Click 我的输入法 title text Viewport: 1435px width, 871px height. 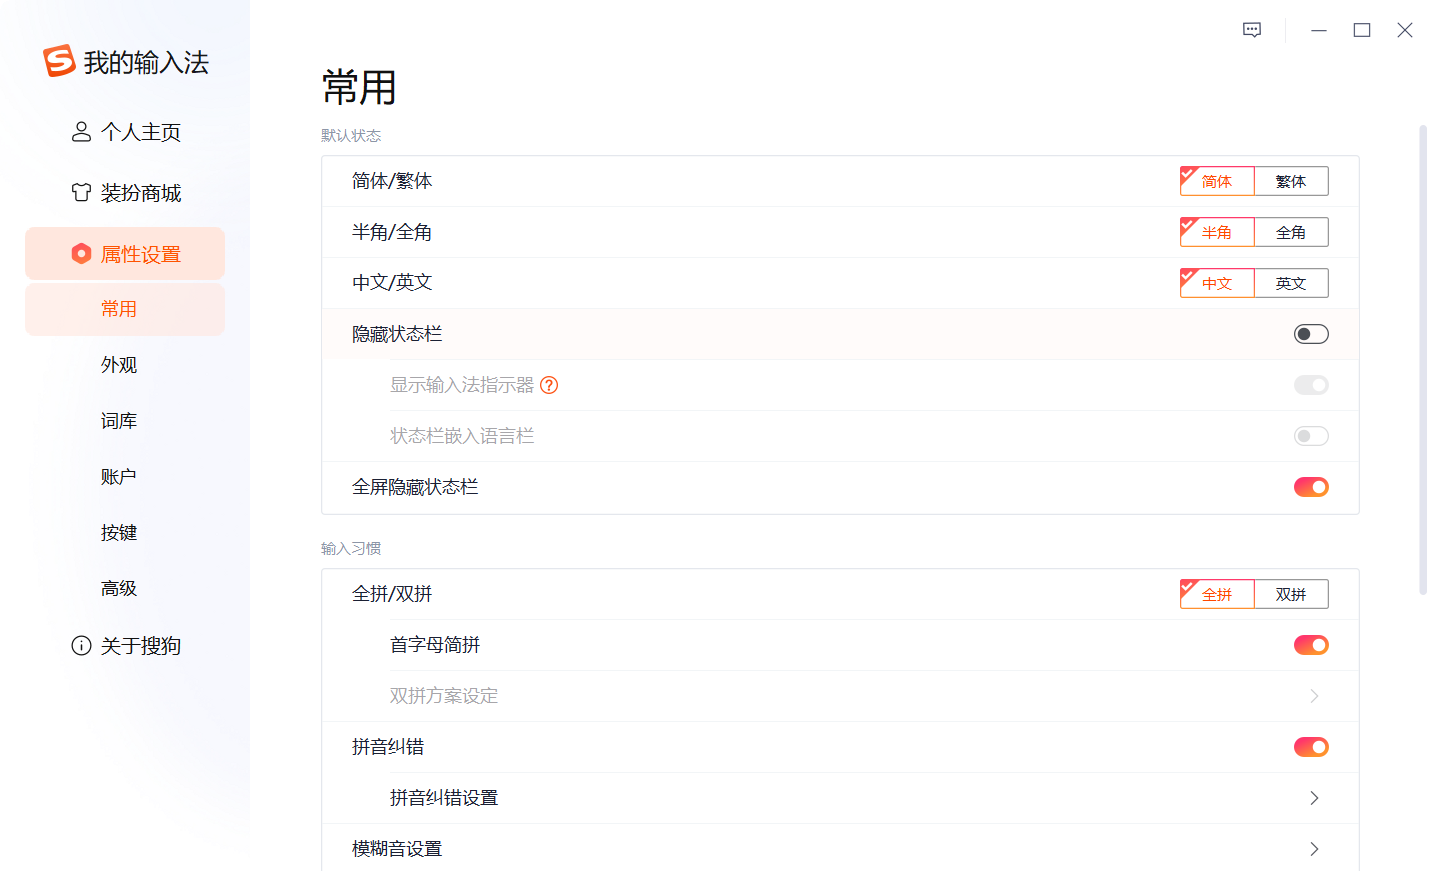click(146, 62)
